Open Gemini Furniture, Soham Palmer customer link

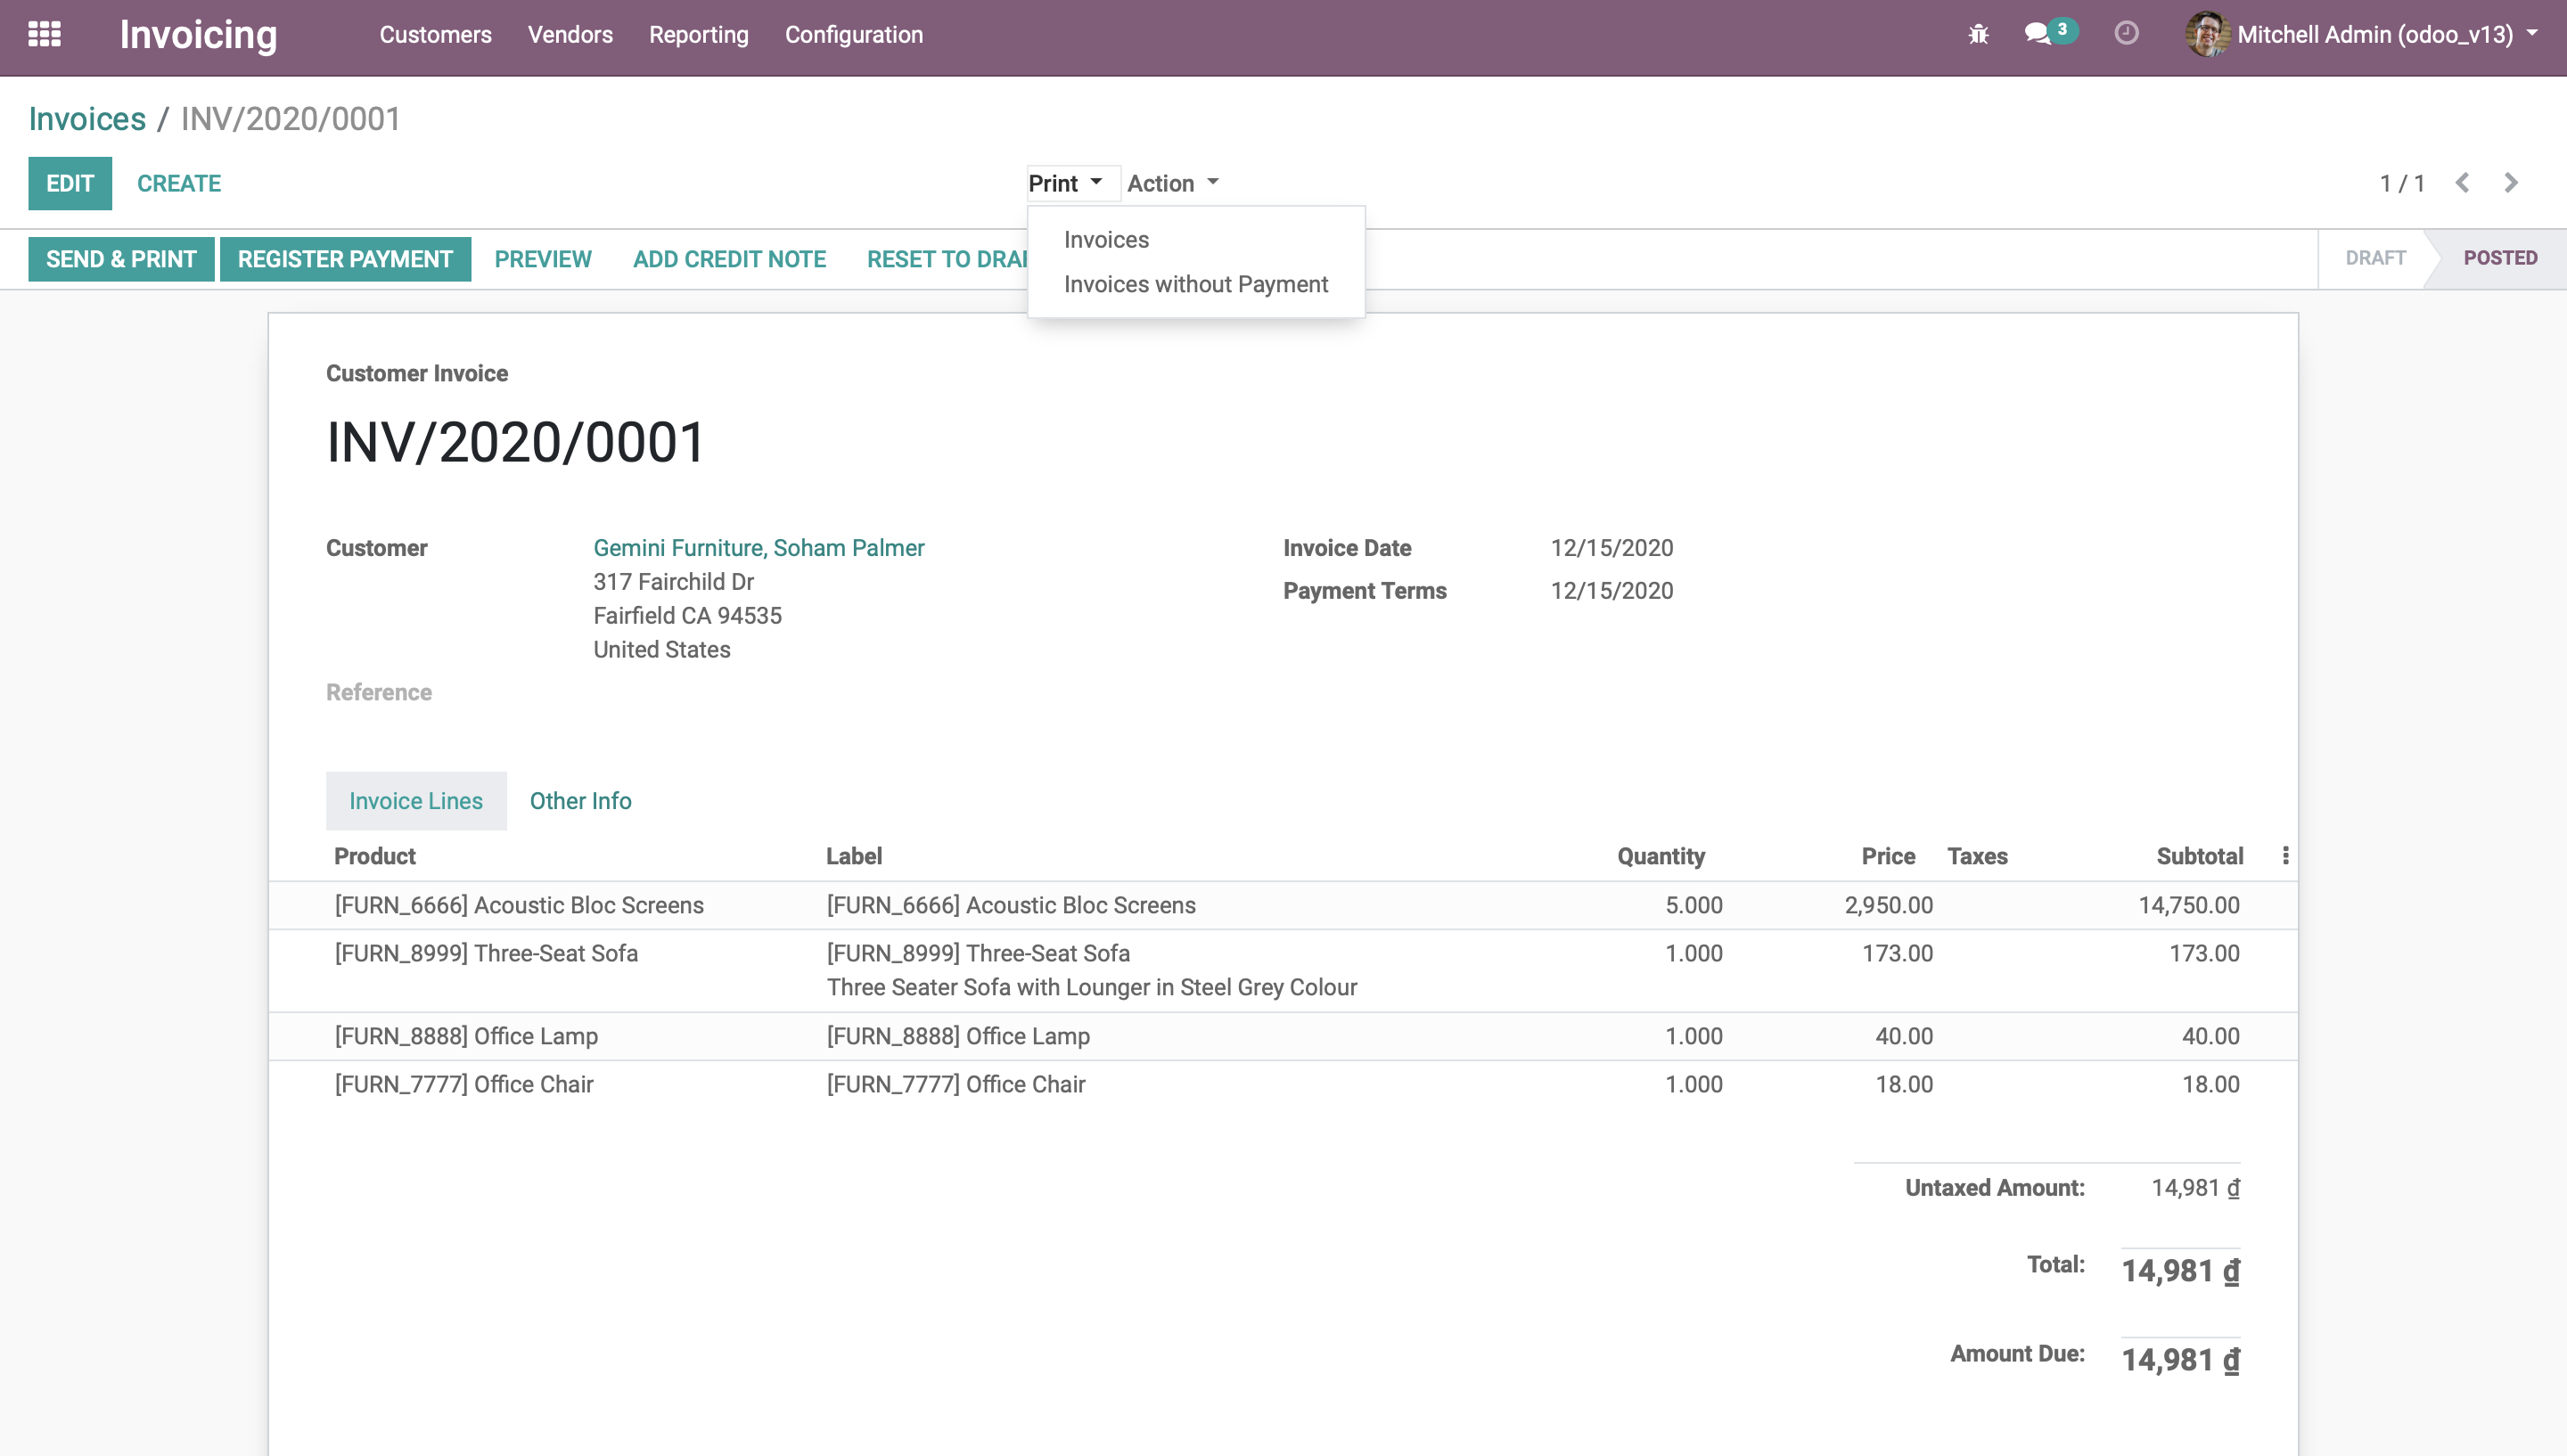coord(758,548)
